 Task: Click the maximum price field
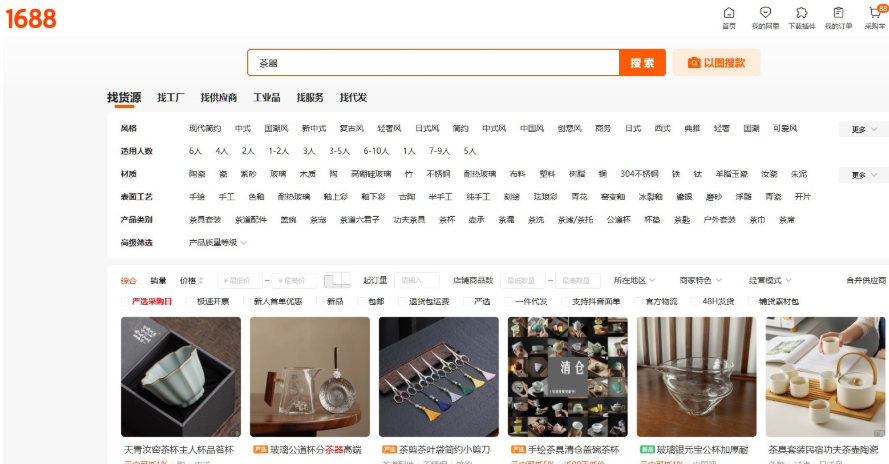[x=294, y=280]
